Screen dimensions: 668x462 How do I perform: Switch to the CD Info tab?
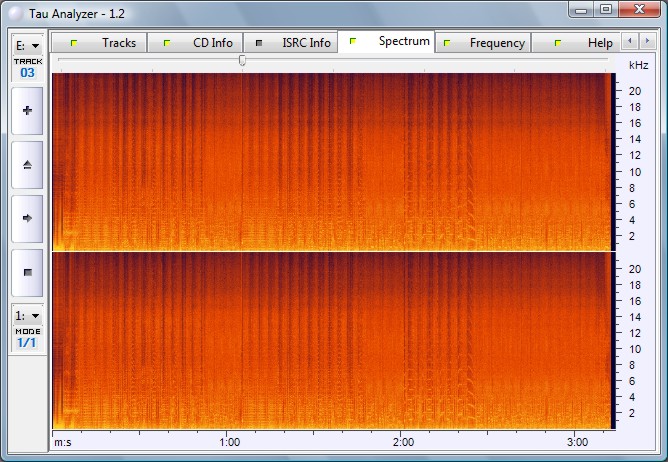(x=212, y=43)
